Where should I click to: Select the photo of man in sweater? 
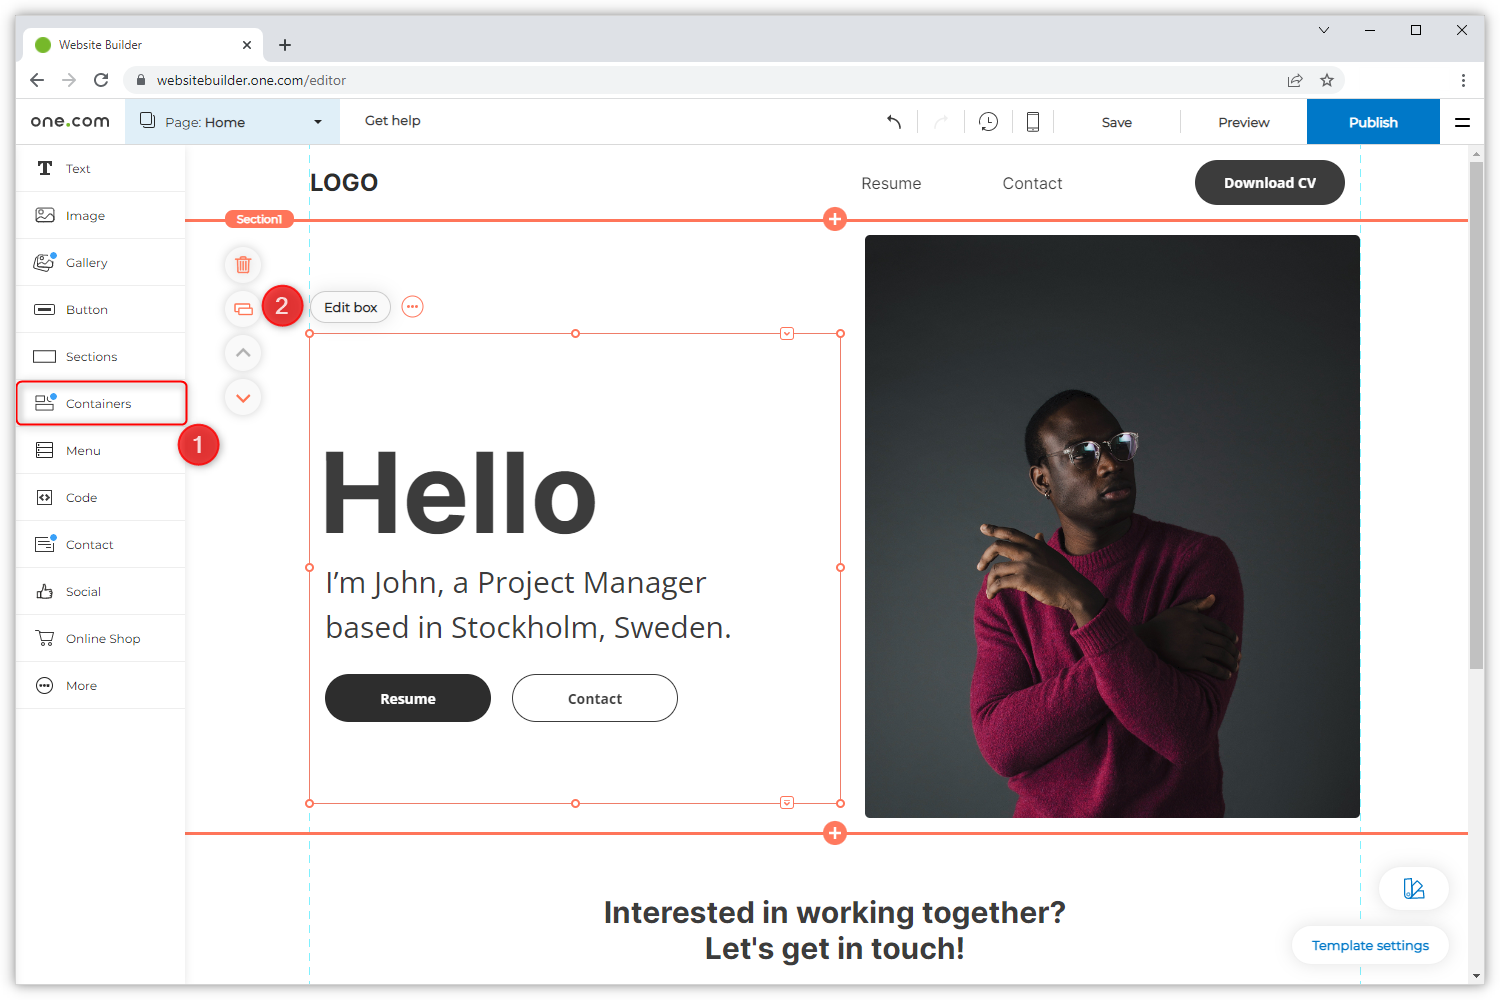[1111, 526]
